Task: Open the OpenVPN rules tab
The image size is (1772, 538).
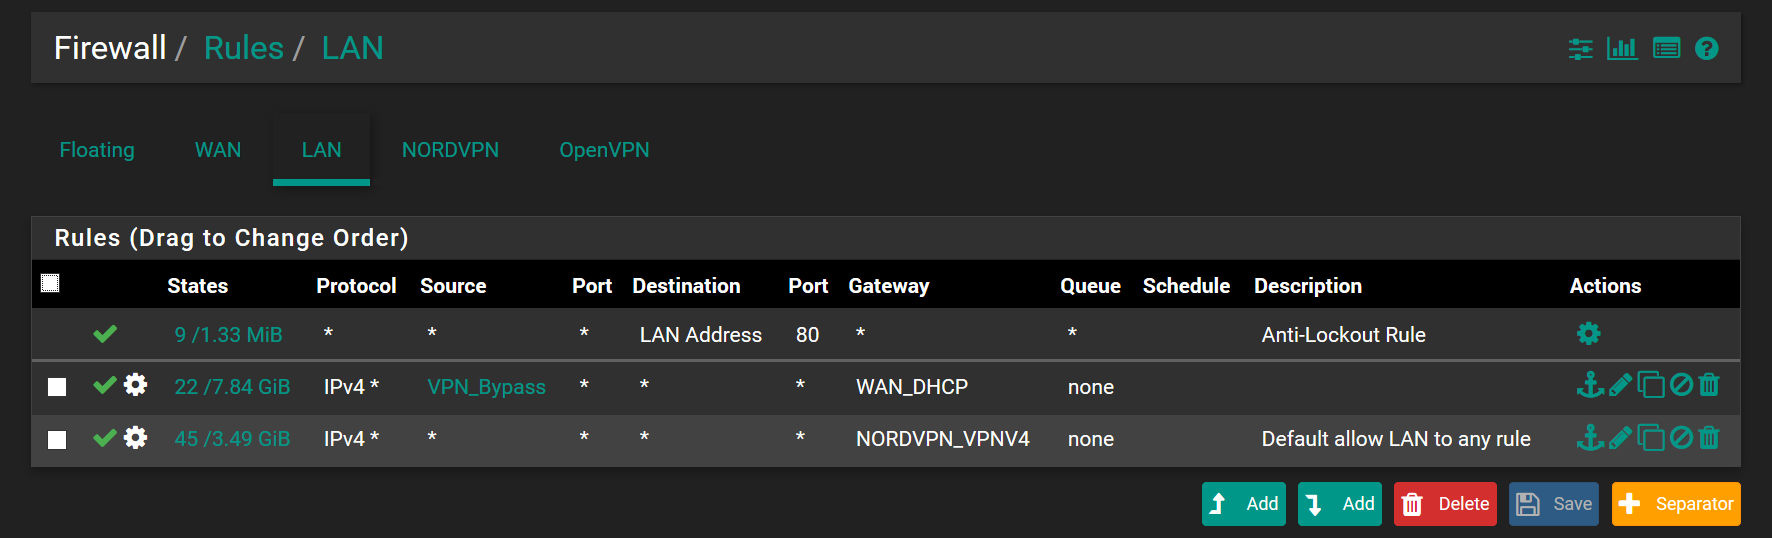Action: 604,150
